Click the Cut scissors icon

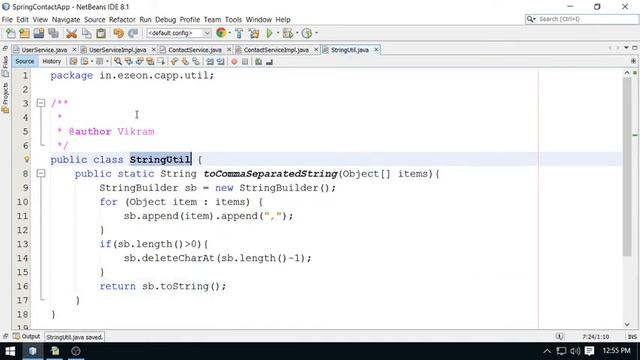[71, 33]
